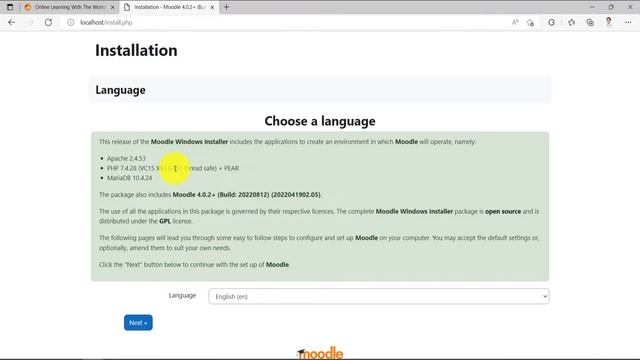This screenshot has height=360, width=640.
Task: Click the site information icon in address bar
Action: [71, 22]
